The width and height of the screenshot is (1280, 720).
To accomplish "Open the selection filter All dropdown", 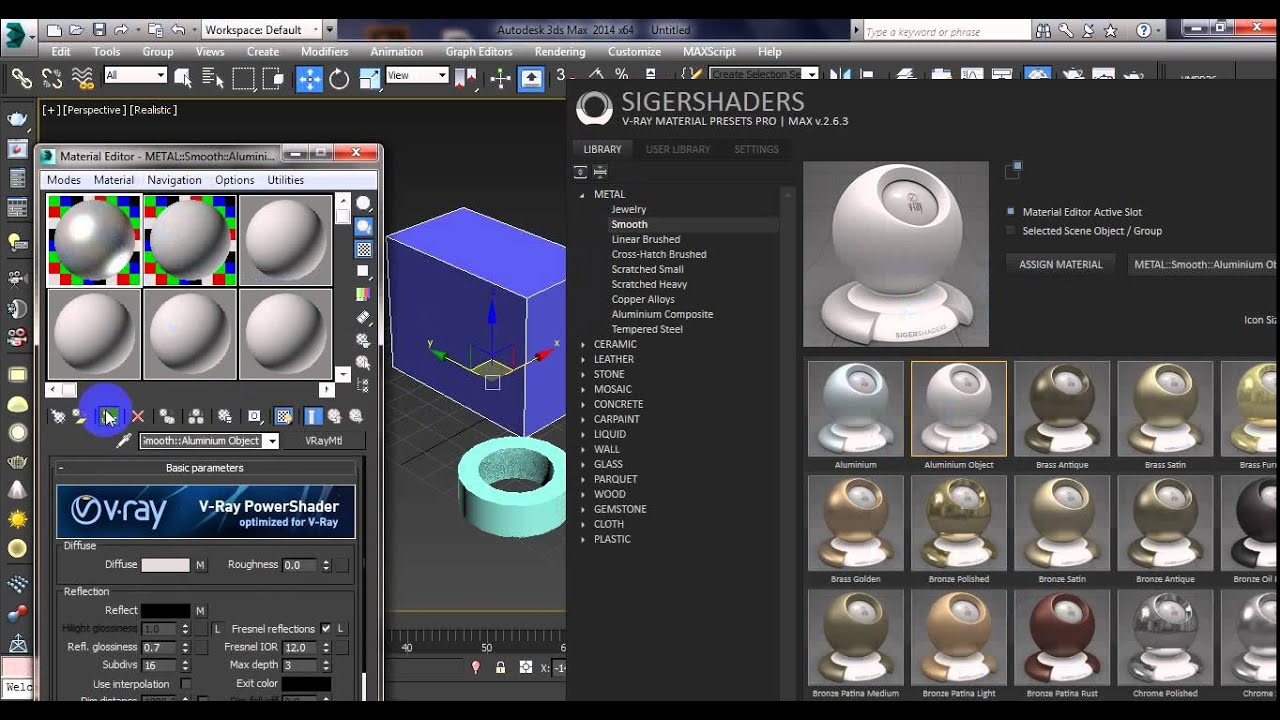I will click(x=135, y=75).
